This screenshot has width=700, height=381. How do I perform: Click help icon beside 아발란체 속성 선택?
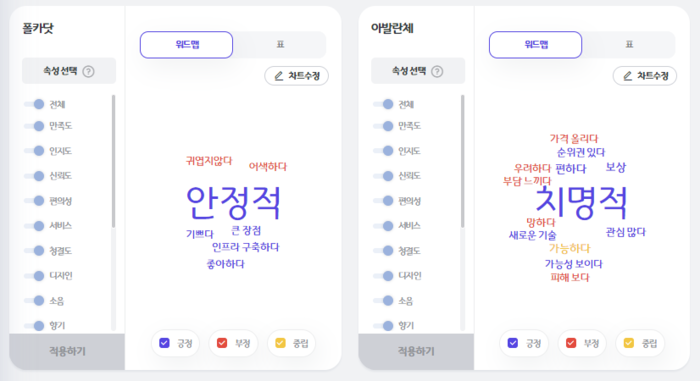tap(438, 71)
